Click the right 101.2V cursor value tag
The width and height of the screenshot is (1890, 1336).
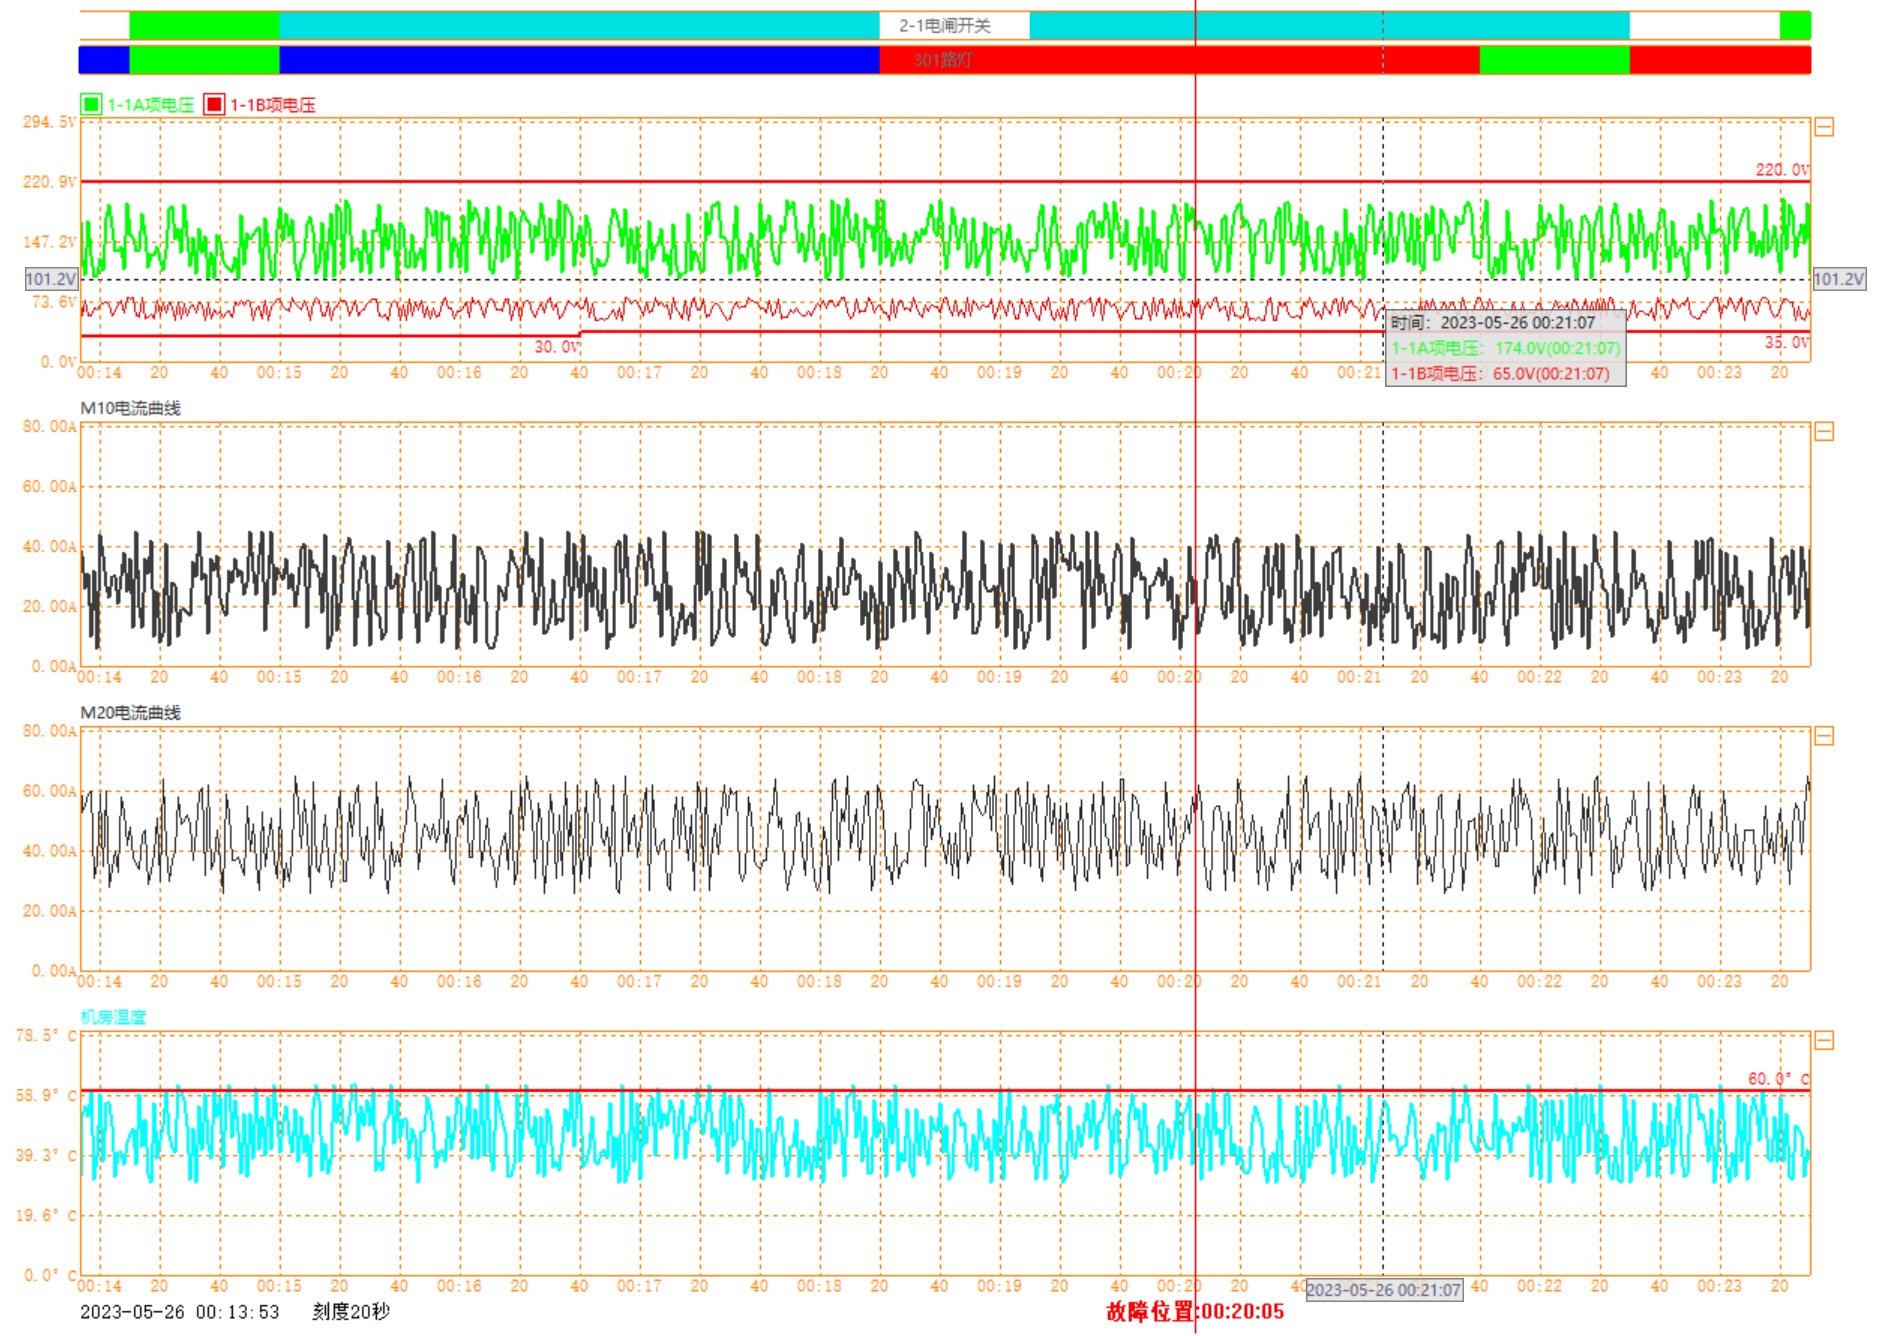tap(1839, 279)
